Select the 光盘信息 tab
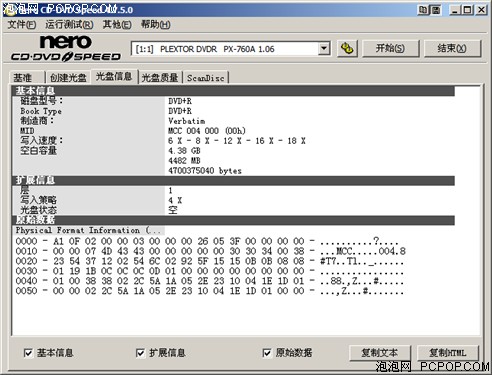The width and height of the screenshot is (492, 375). click(x=114, y=76)
